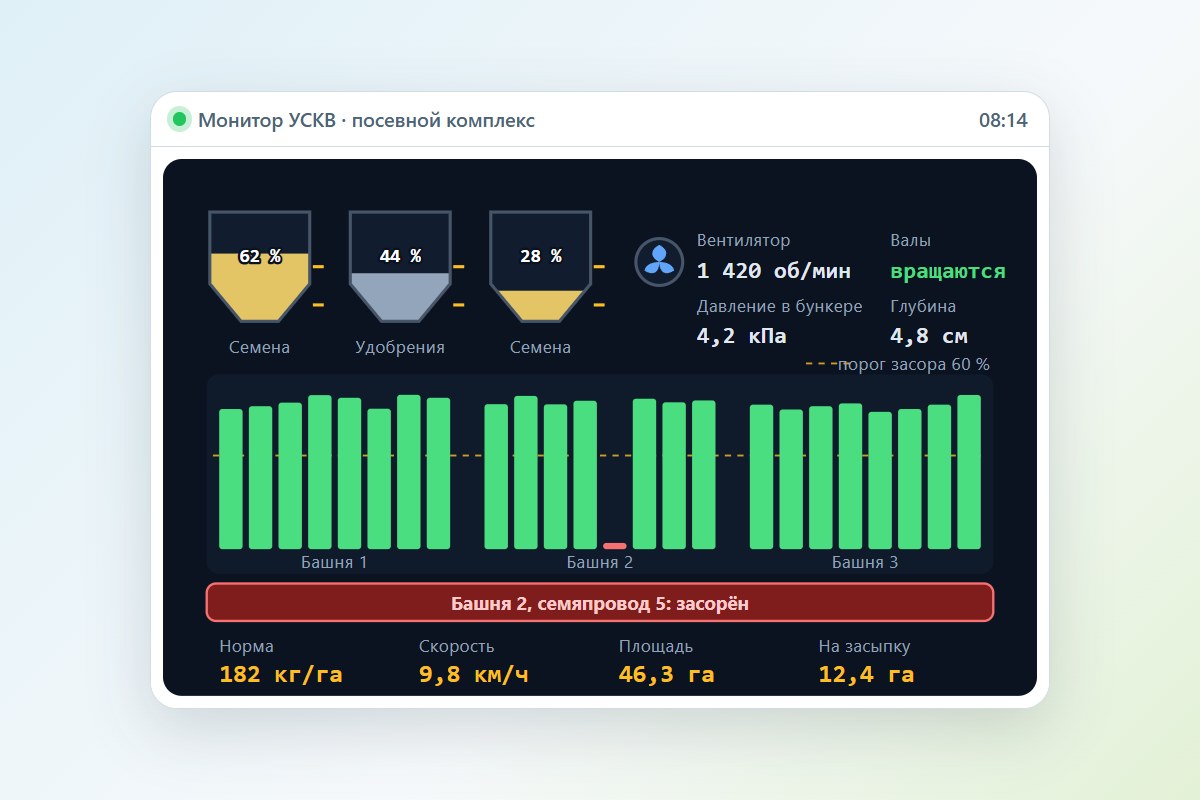Click the Башня 3 label
Screen dimensions: 1200x800
click(865, 563)
